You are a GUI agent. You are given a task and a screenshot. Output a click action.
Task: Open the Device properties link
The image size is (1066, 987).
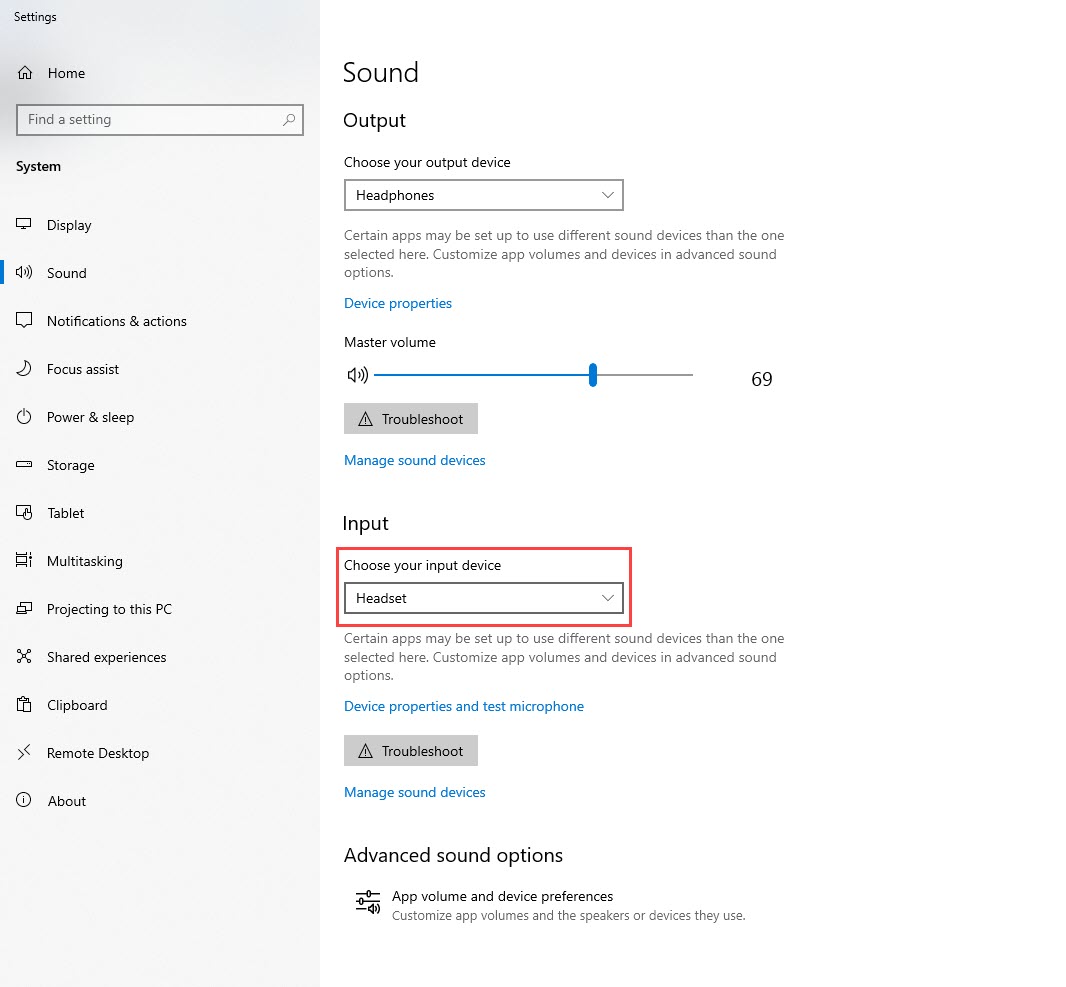click(x=397, y=303)
